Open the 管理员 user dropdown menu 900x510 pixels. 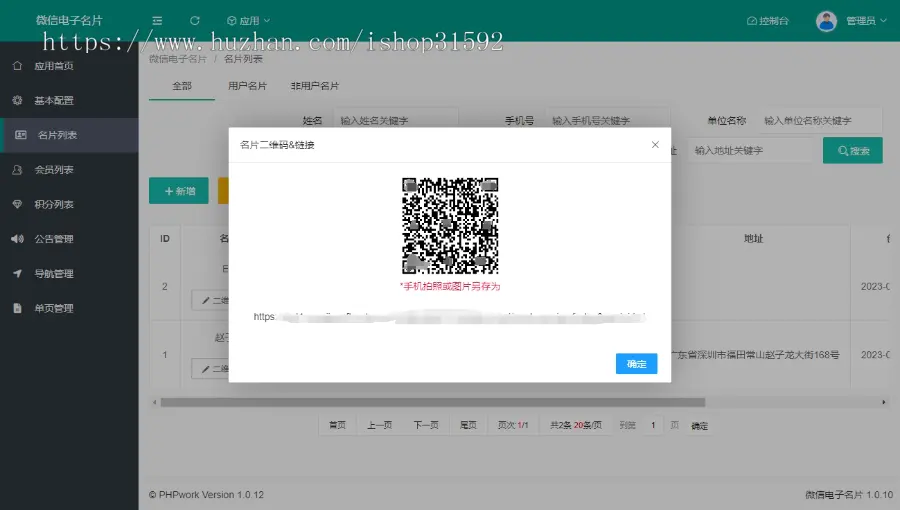click(x=865, y=20)
